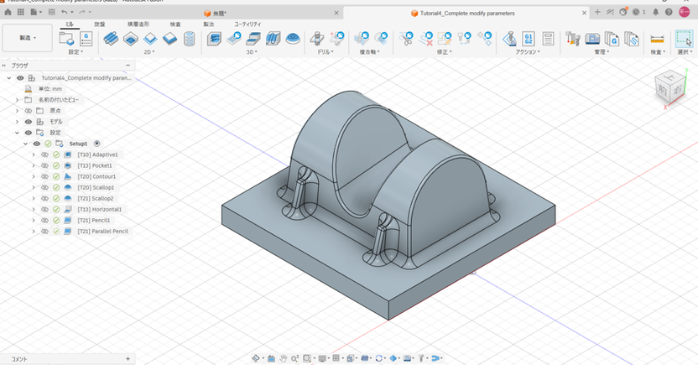Activate the Select window tool icon
698x365 pixels.
point(684,39)
